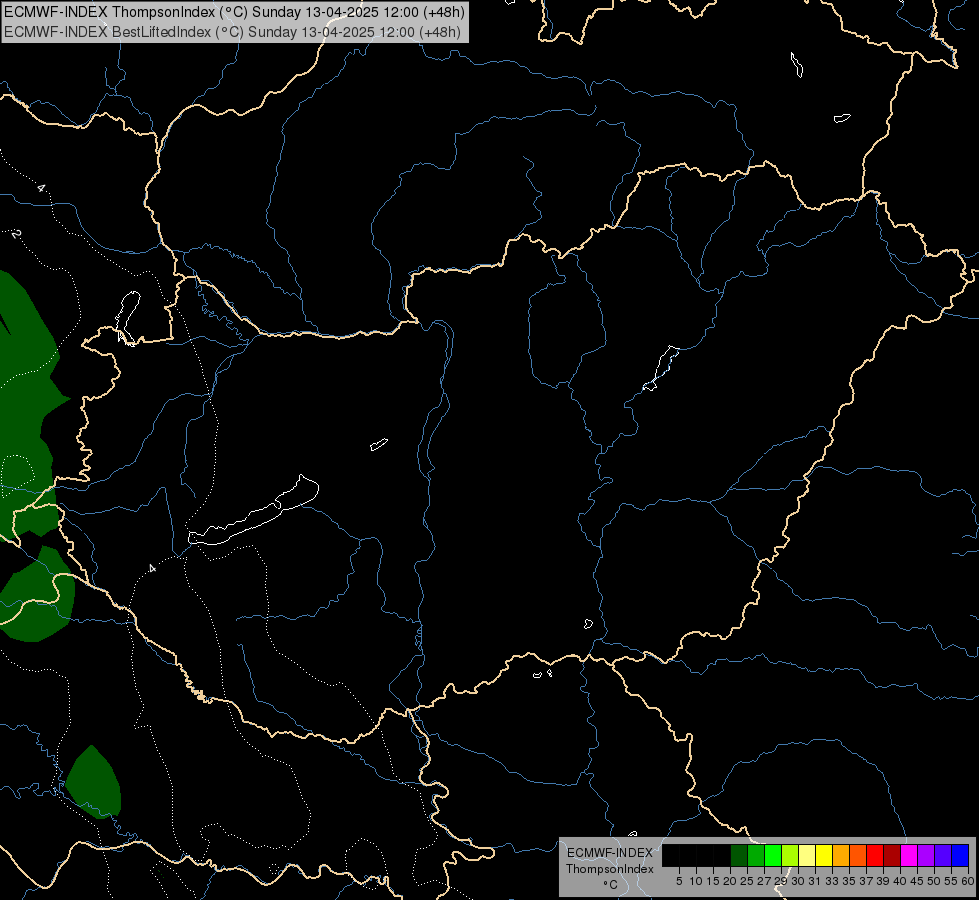
Task: Select the bright green 27-29 legend swatch
Action: [773, 855]
